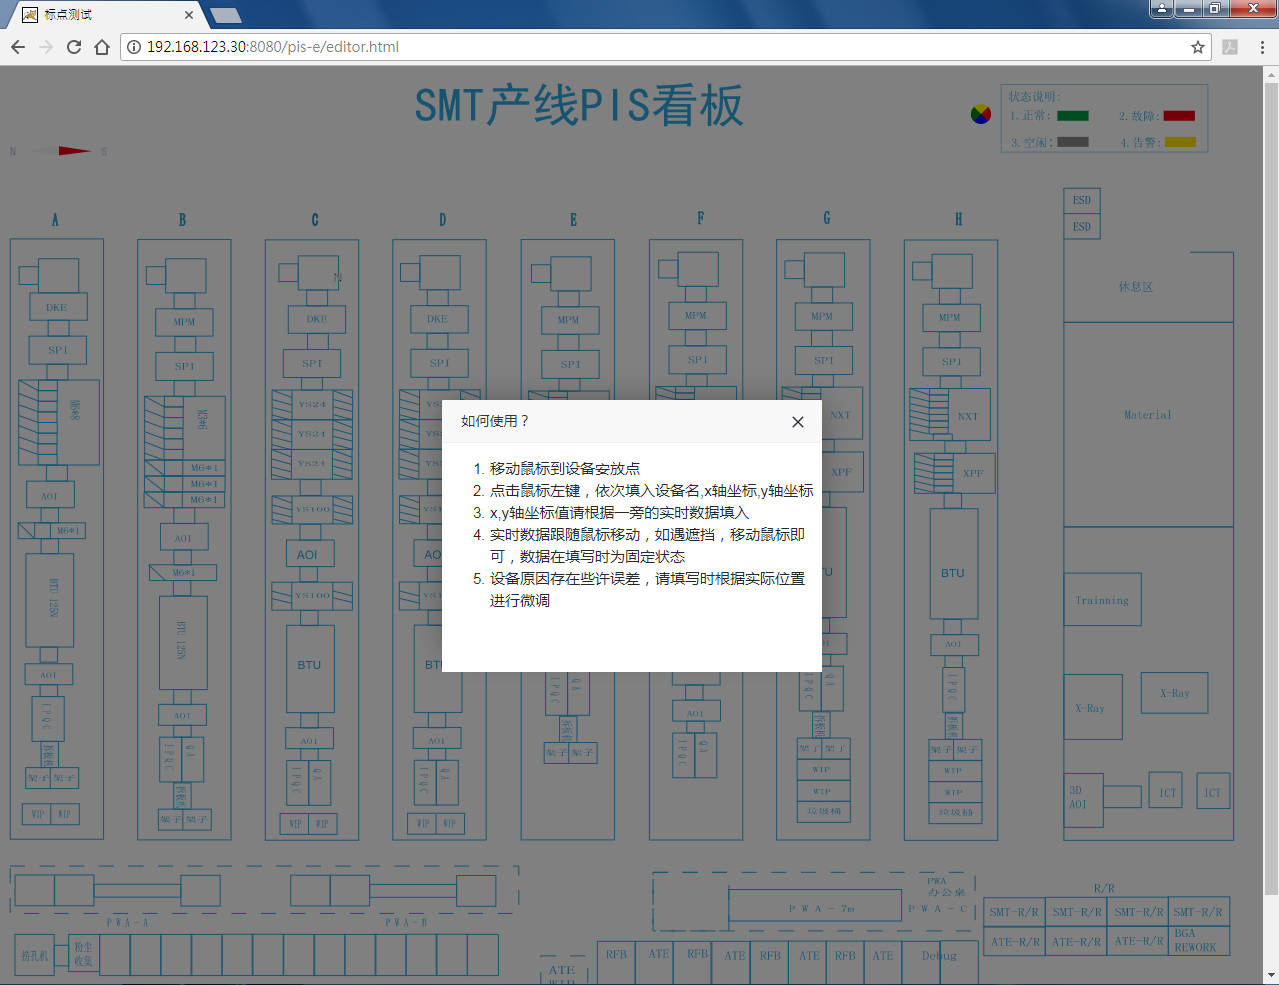
Task: Click the red north-south direction arrow
Action: (74, 151)
